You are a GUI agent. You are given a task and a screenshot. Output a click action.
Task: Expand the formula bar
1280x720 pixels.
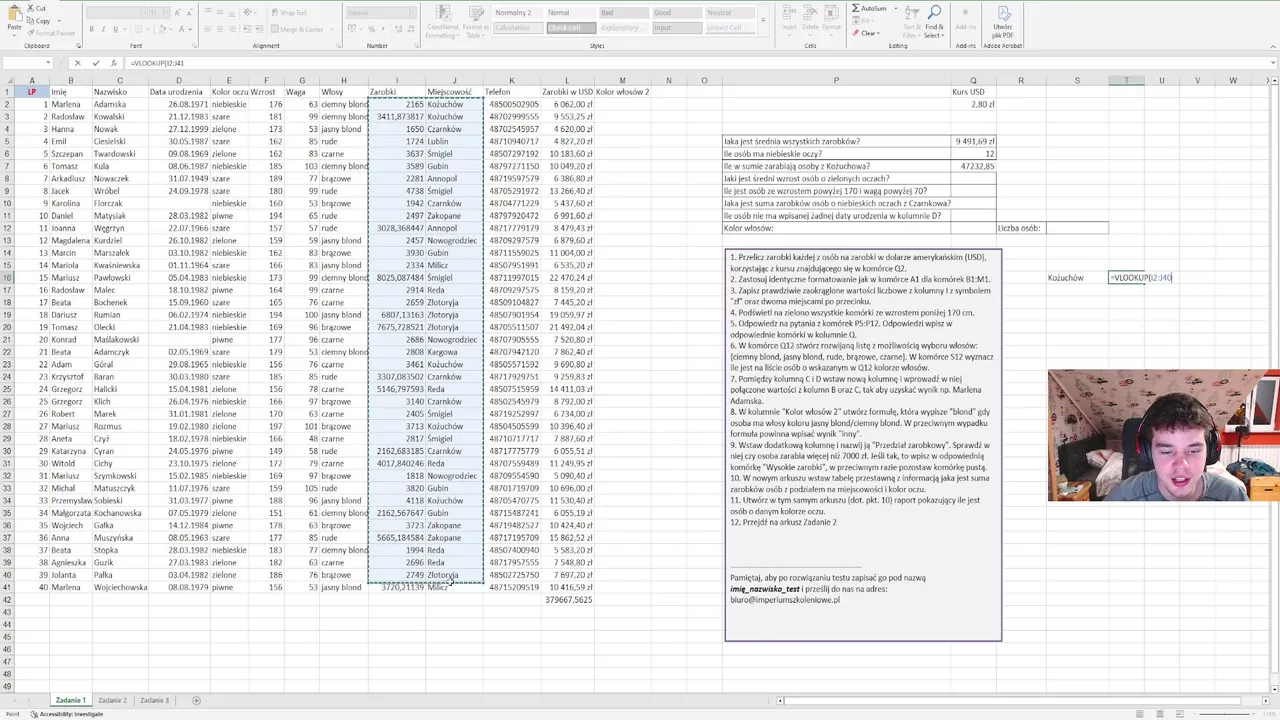click(1271, 63)
